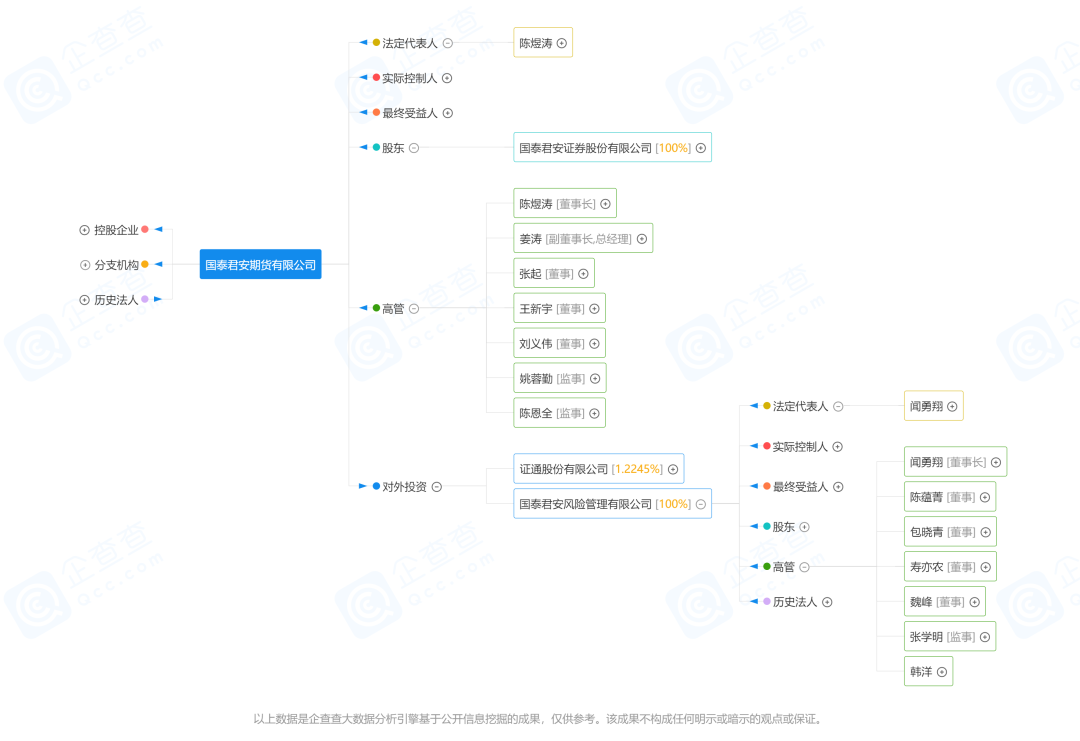Expand 包晓菁 [董事] plus icon
The image size is (1080, 741).
coord(986,532)
